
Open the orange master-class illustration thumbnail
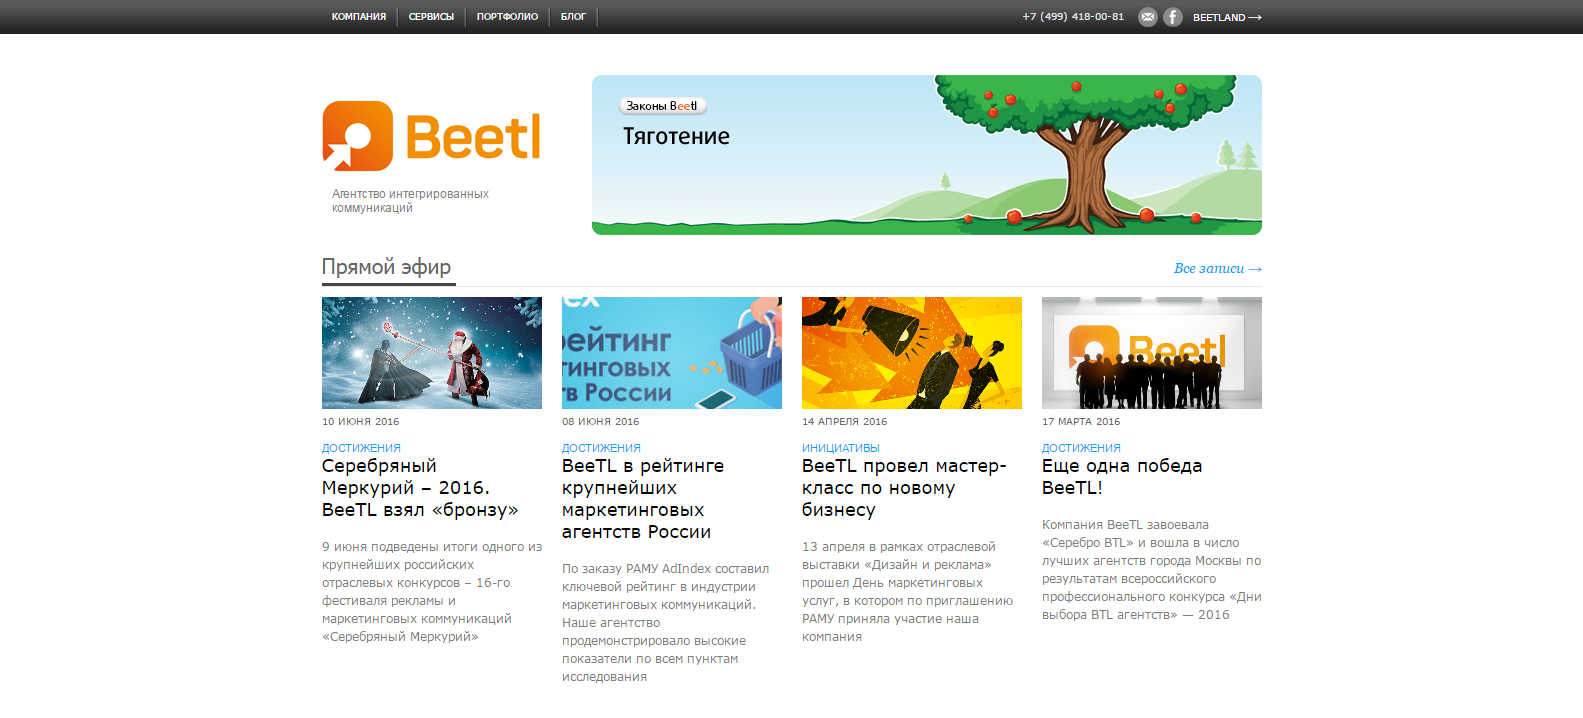912,353
